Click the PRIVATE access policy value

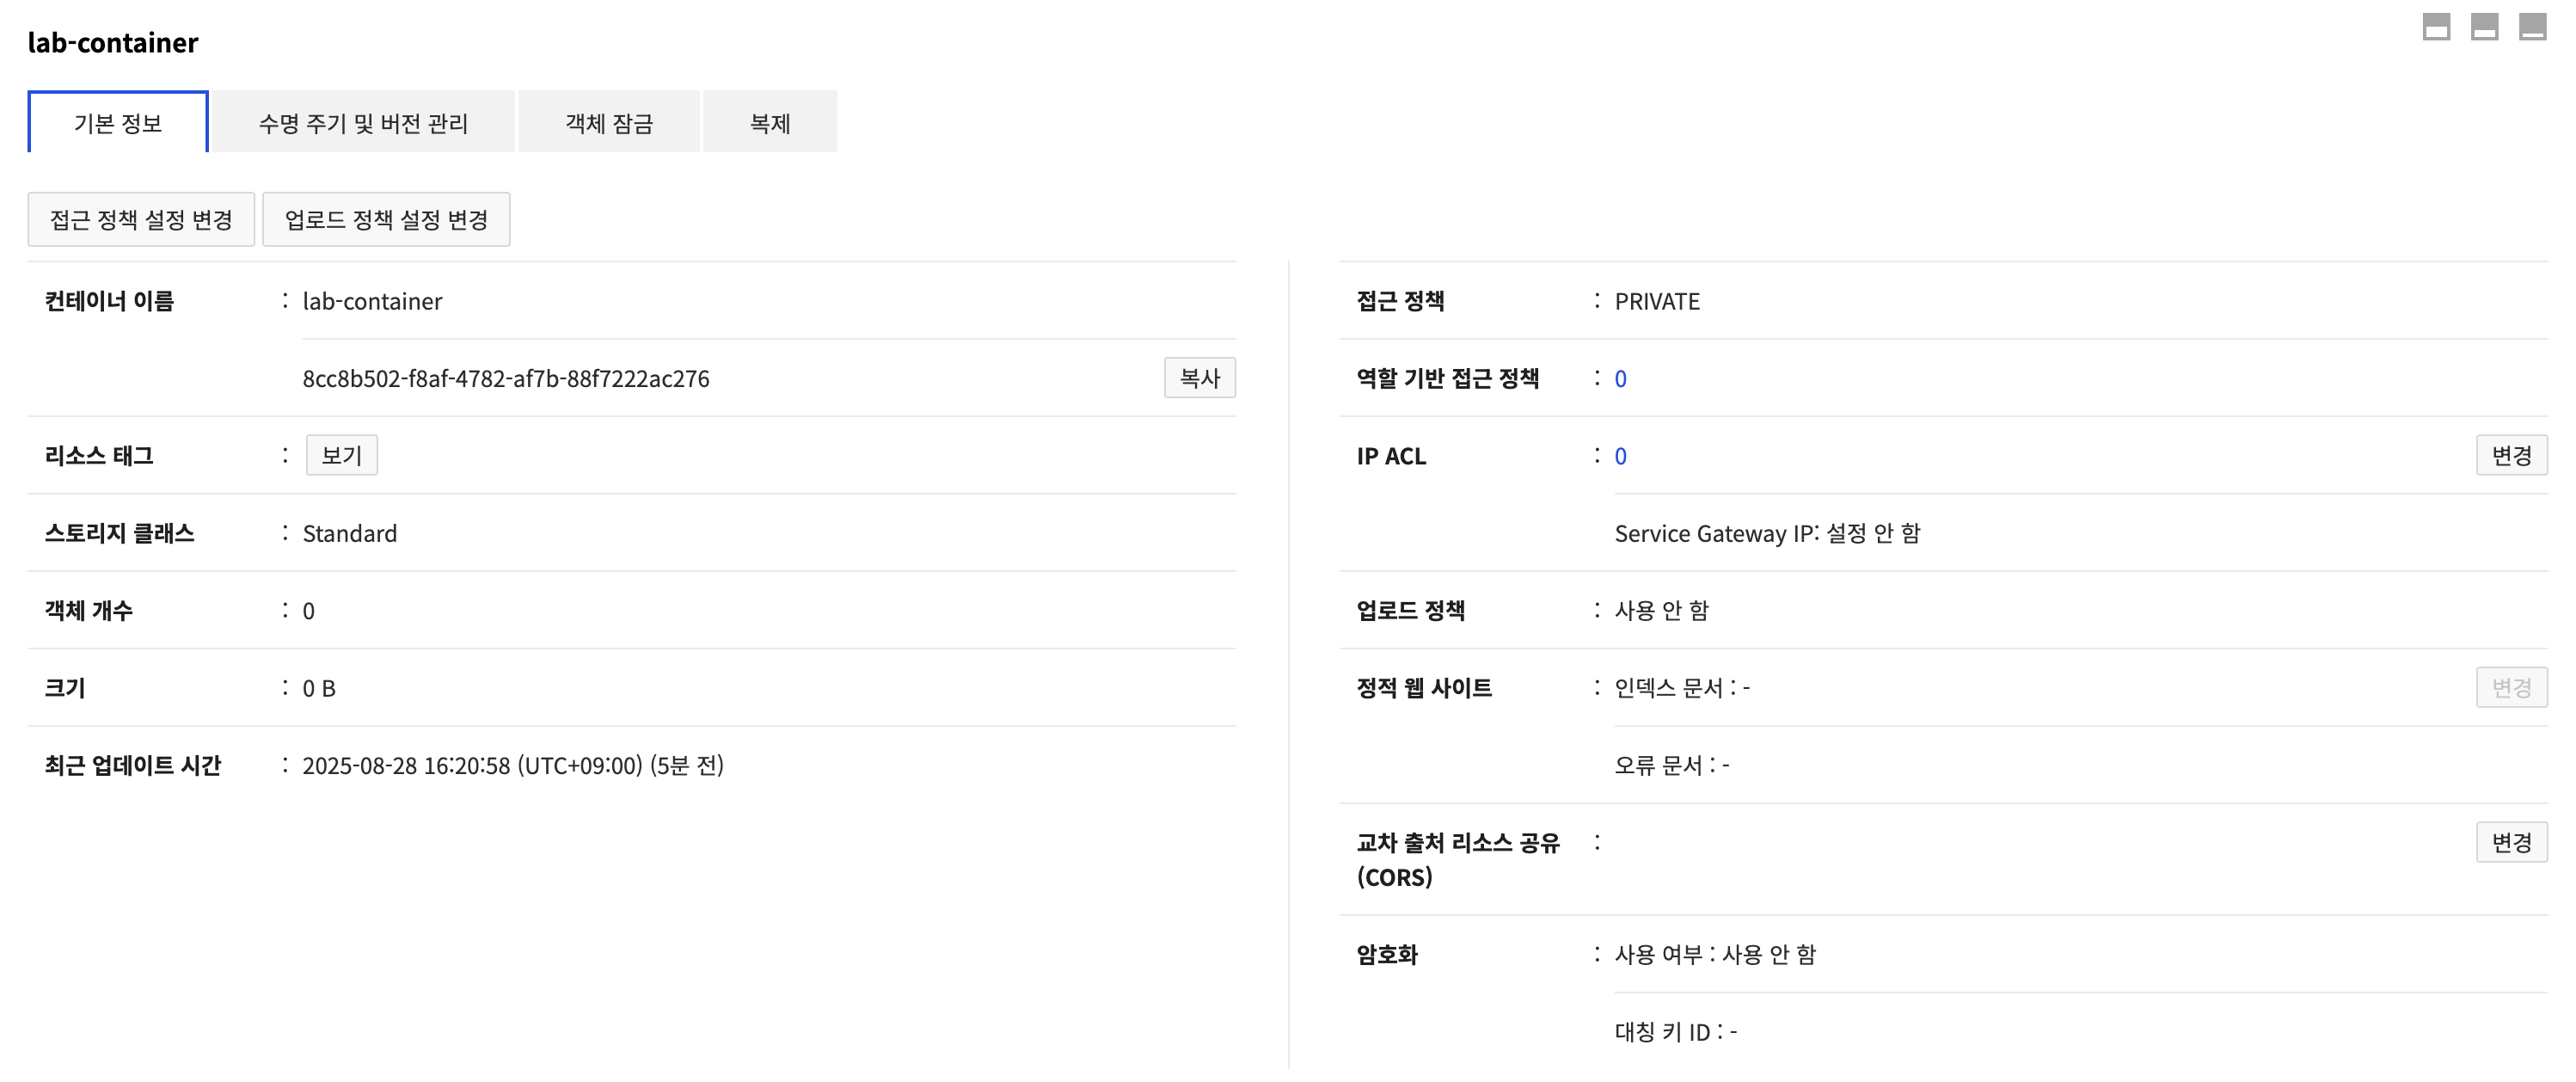(1656, 301)
